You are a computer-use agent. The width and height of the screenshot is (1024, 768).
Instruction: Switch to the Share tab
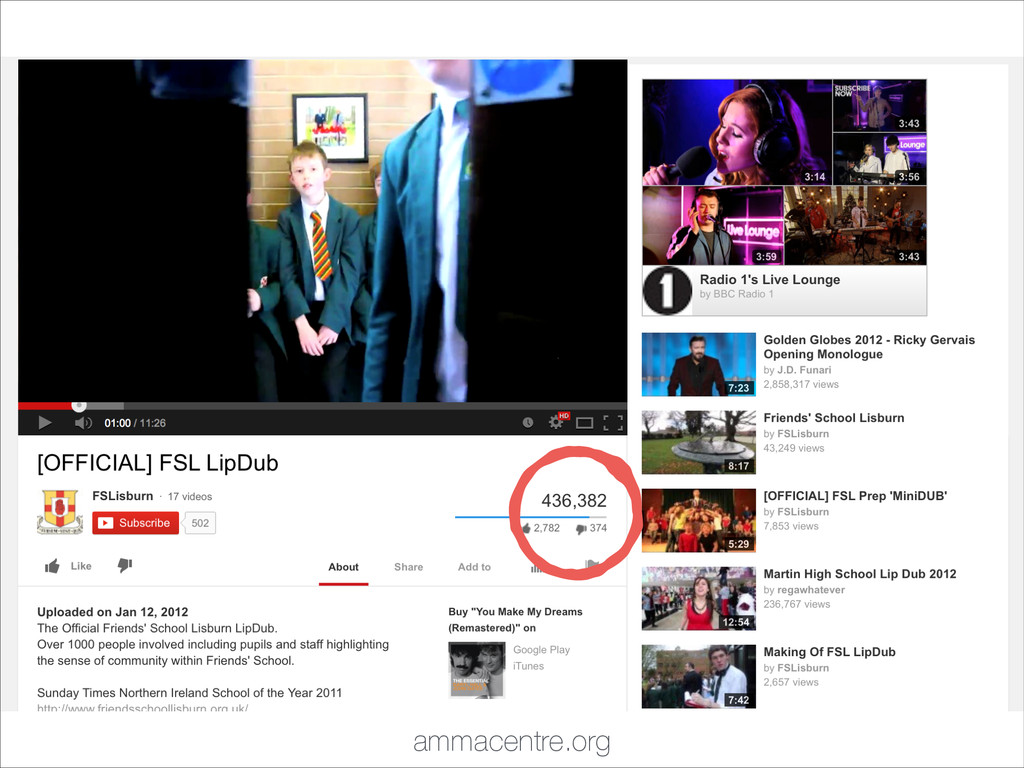tap(408, 567)
